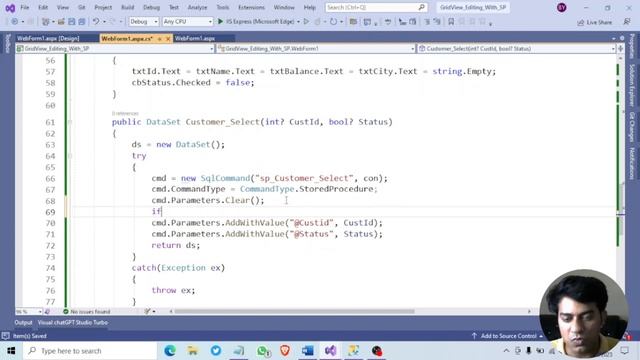Open the Git Changes side panel

tap(632, 127)
